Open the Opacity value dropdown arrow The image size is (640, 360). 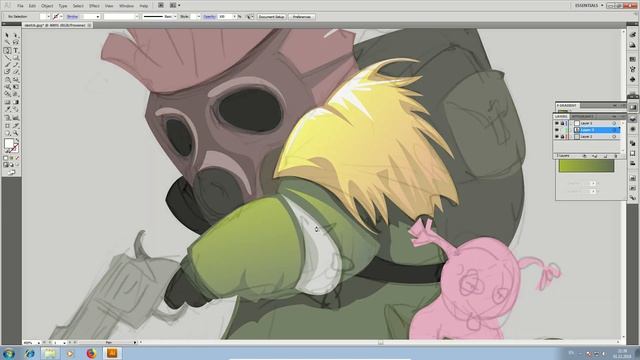235,17
